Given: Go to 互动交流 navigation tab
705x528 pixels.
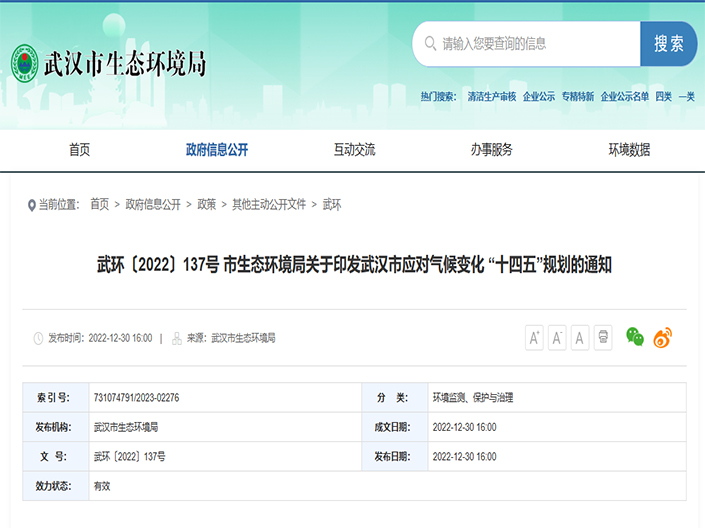Looking at the screenshot, I should click(354, 150).
